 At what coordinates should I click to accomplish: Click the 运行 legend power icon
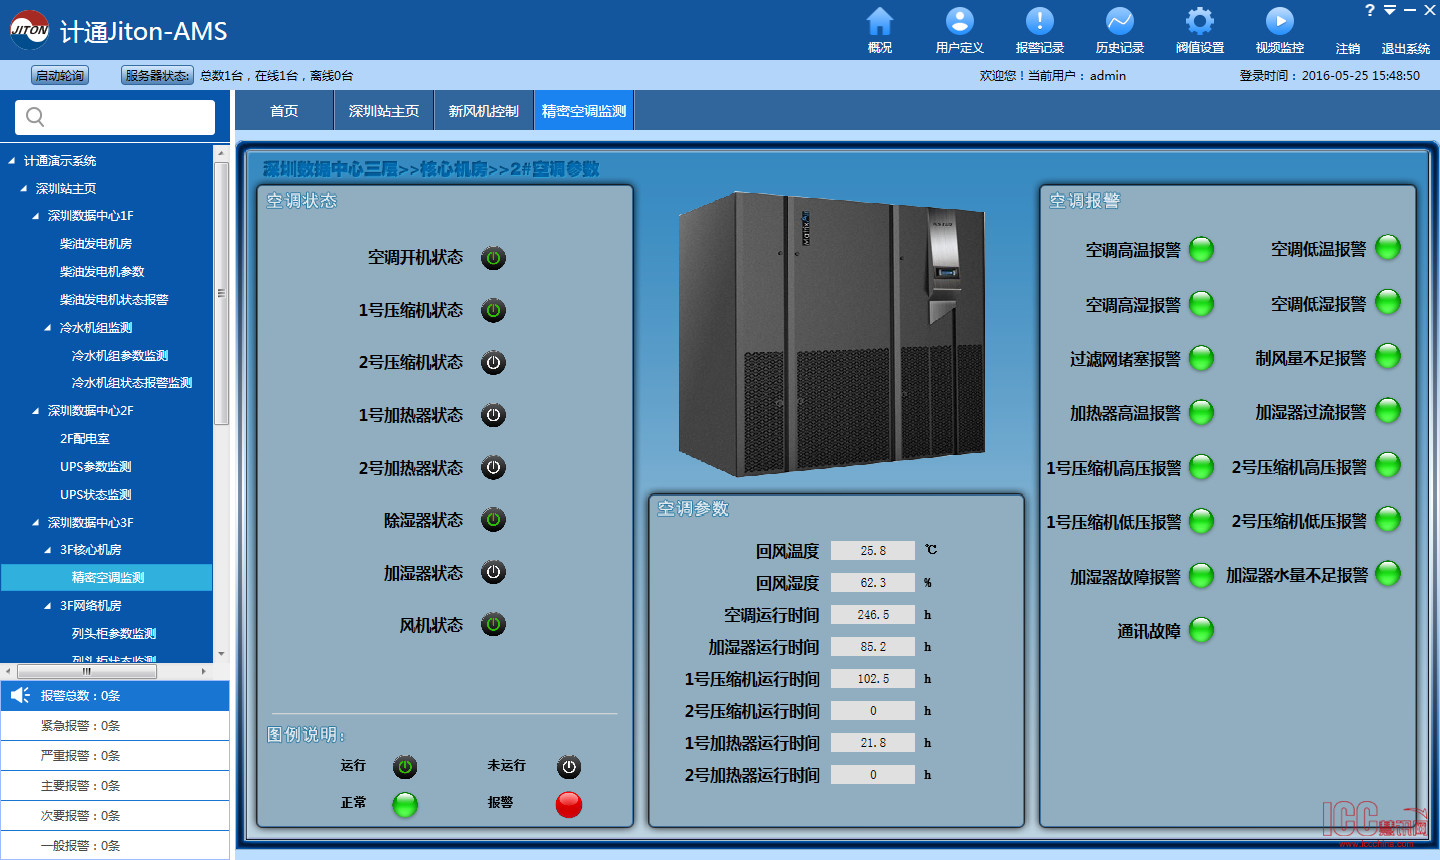[x=404, y=767]
